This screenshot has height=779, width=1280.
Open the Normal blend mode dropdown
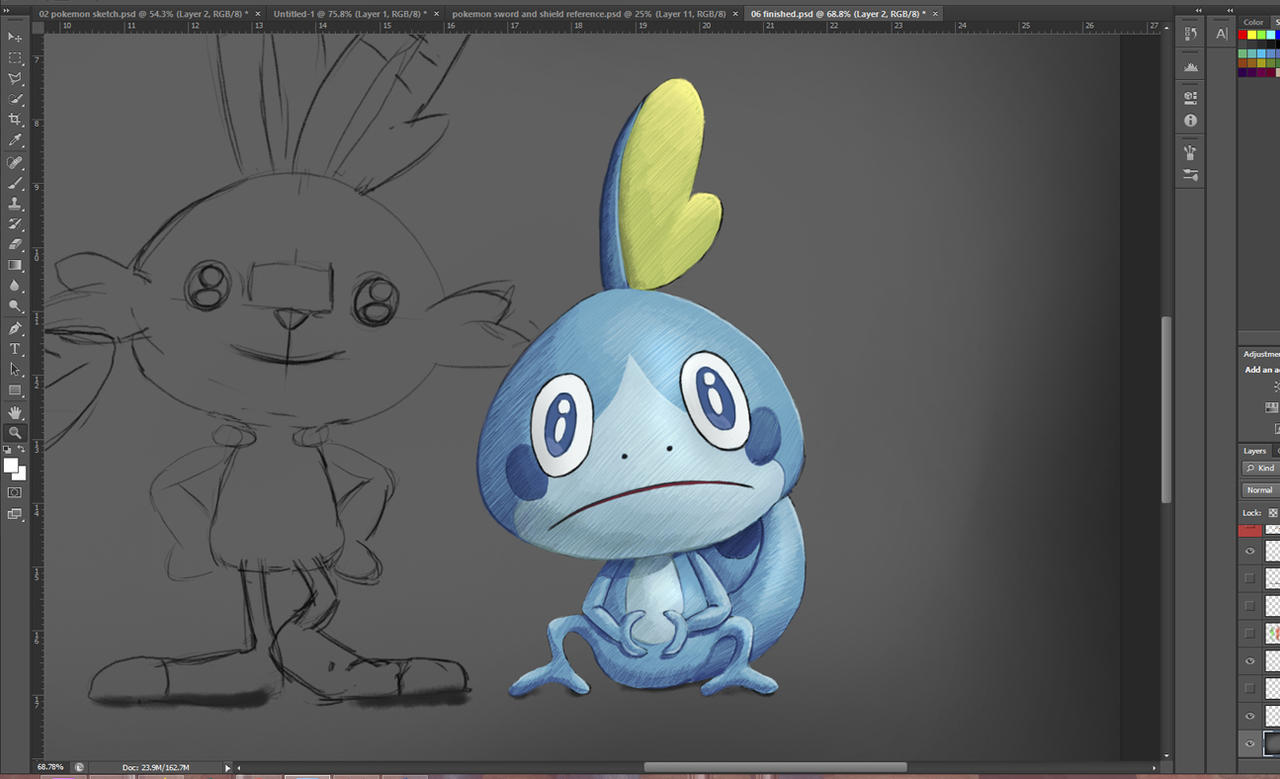(1261, 490)
